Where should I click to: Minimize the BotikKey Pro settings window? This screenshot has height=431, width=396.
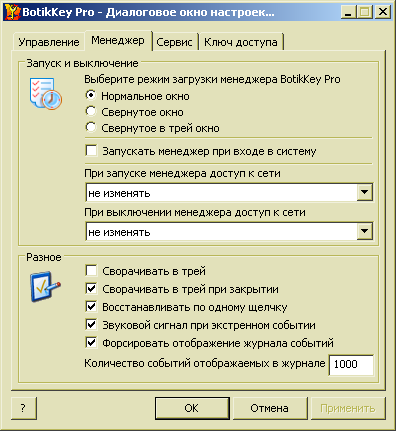tap(348, 12)
